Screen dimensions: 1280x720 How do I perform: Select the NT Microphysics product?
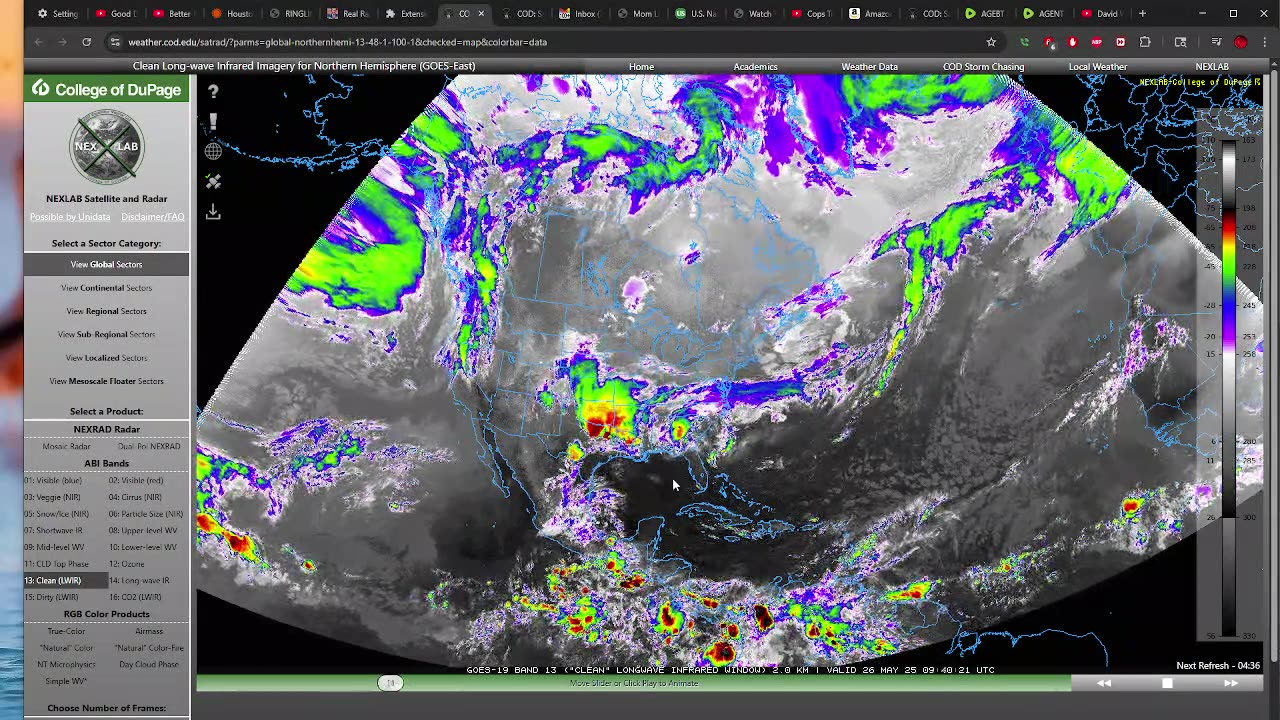tap(66, 664)
